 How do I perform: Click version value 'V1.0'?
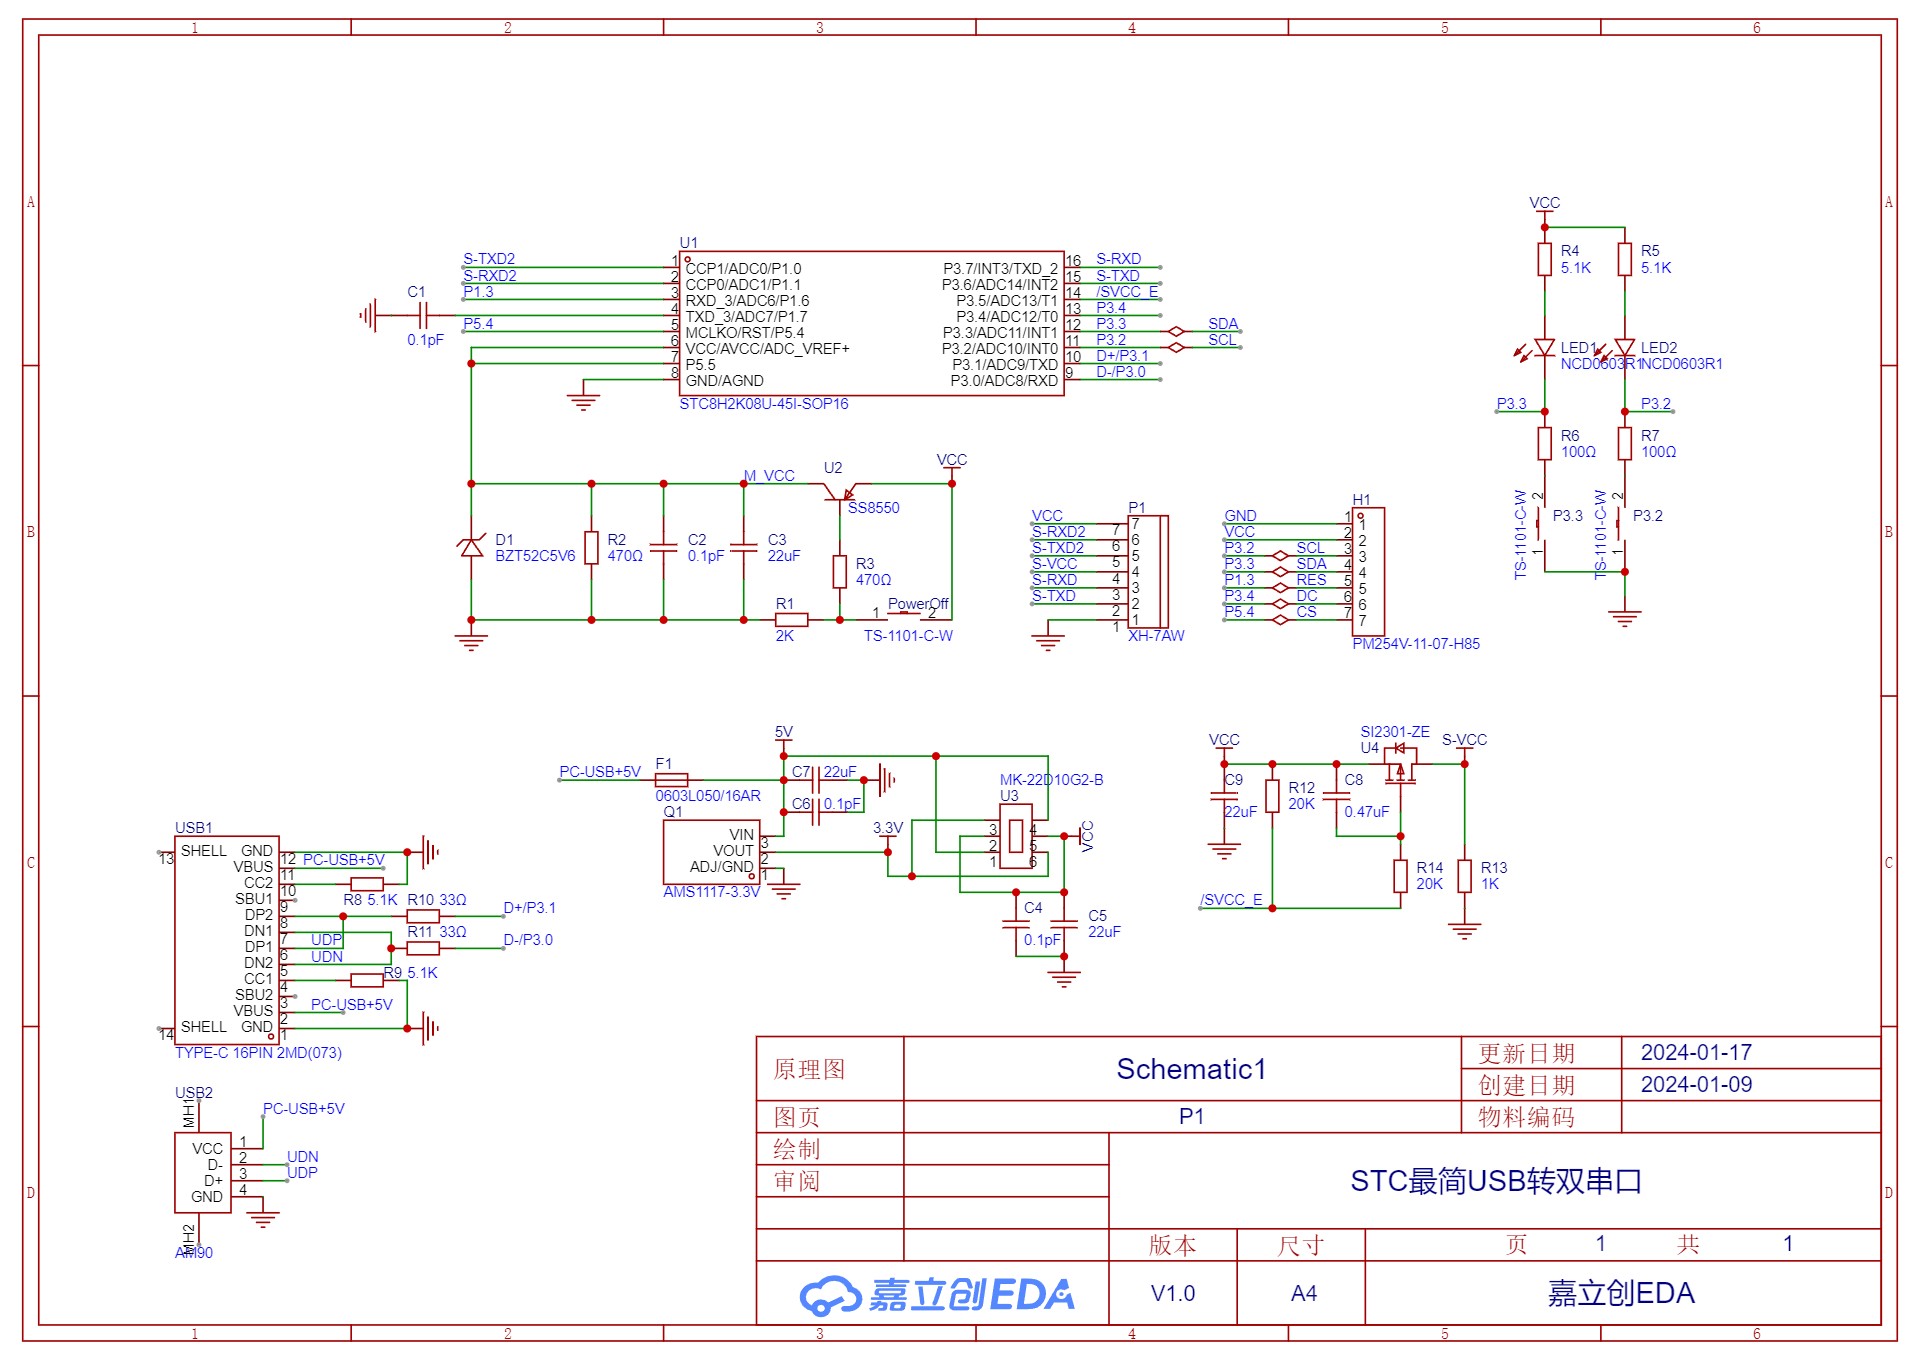pos(1172,1294)
